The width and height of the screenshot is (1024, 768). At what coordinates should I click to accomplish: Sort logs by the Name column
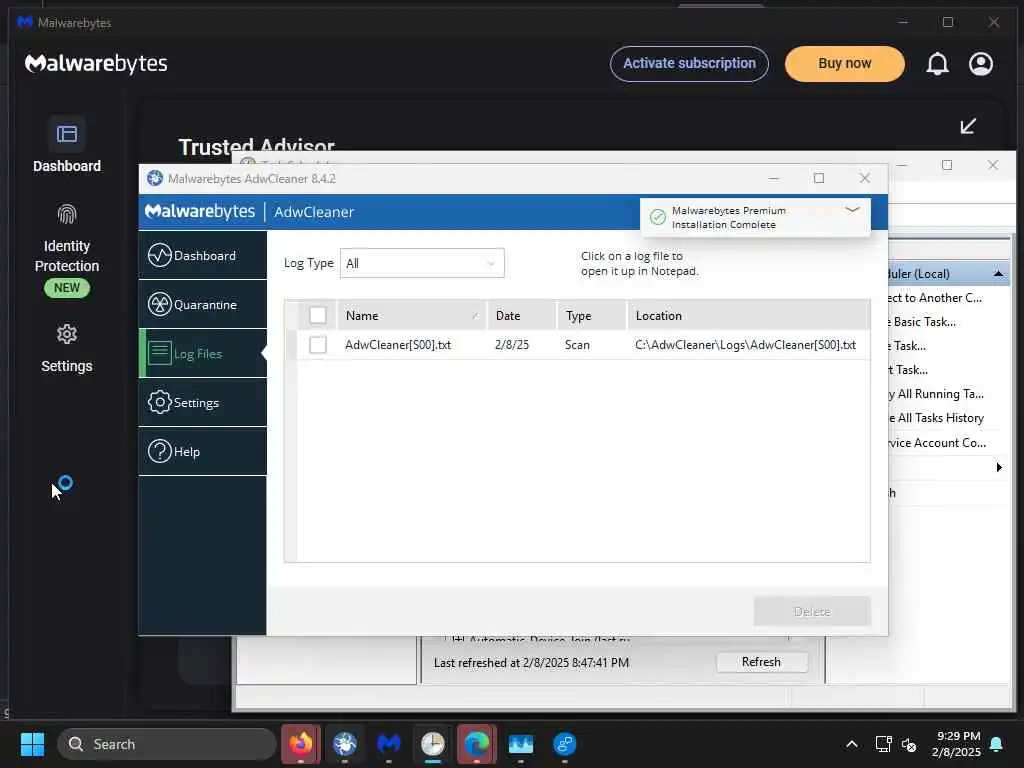click(411, 315)
